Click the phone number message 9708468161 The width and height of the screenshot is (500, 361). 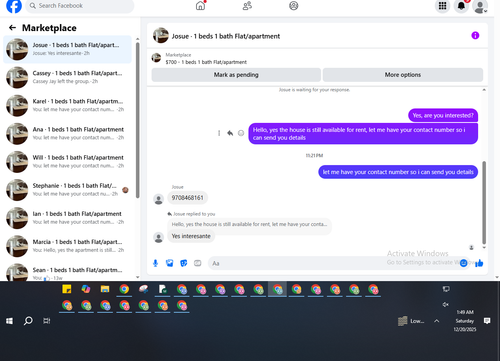coord(187,198)
